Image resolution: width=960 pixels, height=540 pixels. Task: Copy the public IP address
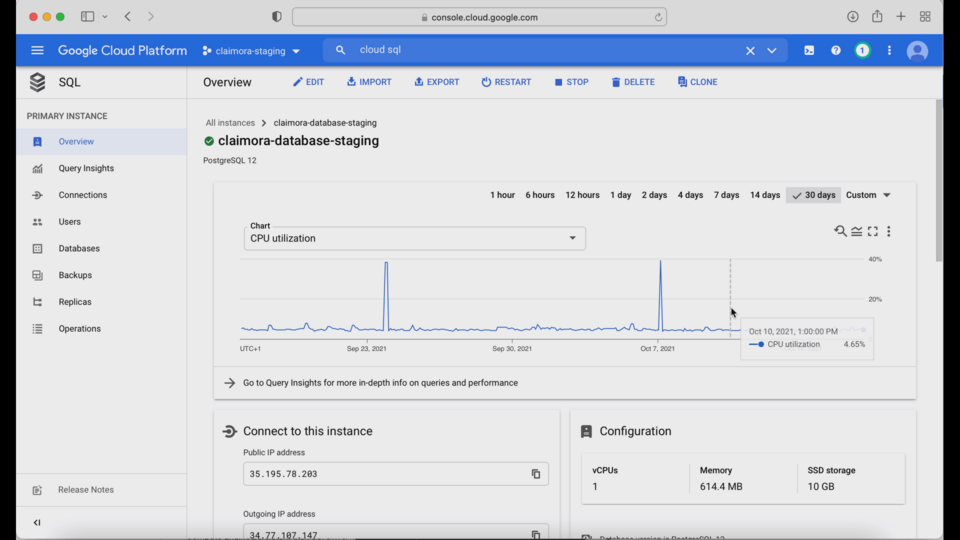(536, 474)
